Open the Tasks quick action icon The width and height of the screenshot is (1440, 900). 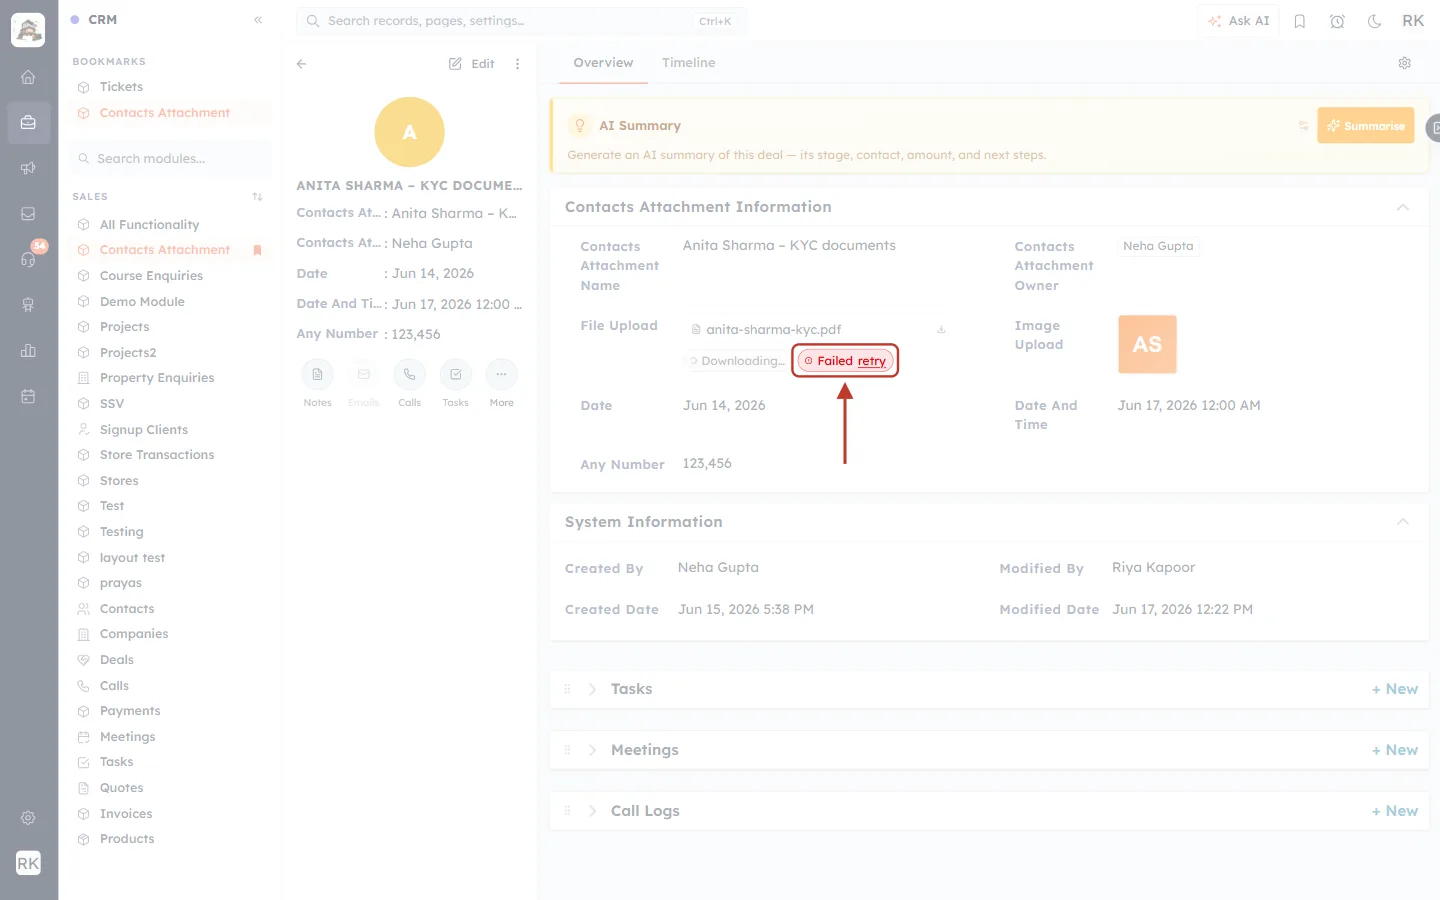(x=455, y=374)
